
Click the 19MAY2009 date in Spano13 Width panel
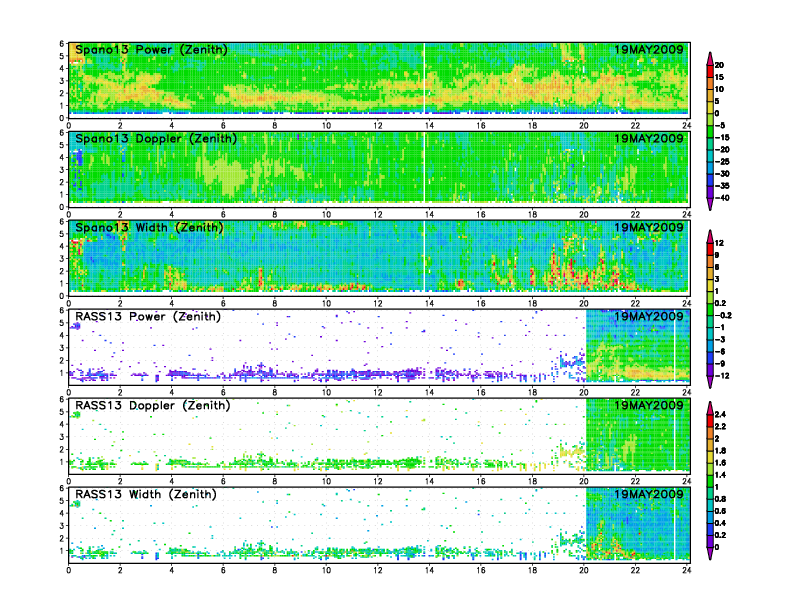tap(649, 228)
